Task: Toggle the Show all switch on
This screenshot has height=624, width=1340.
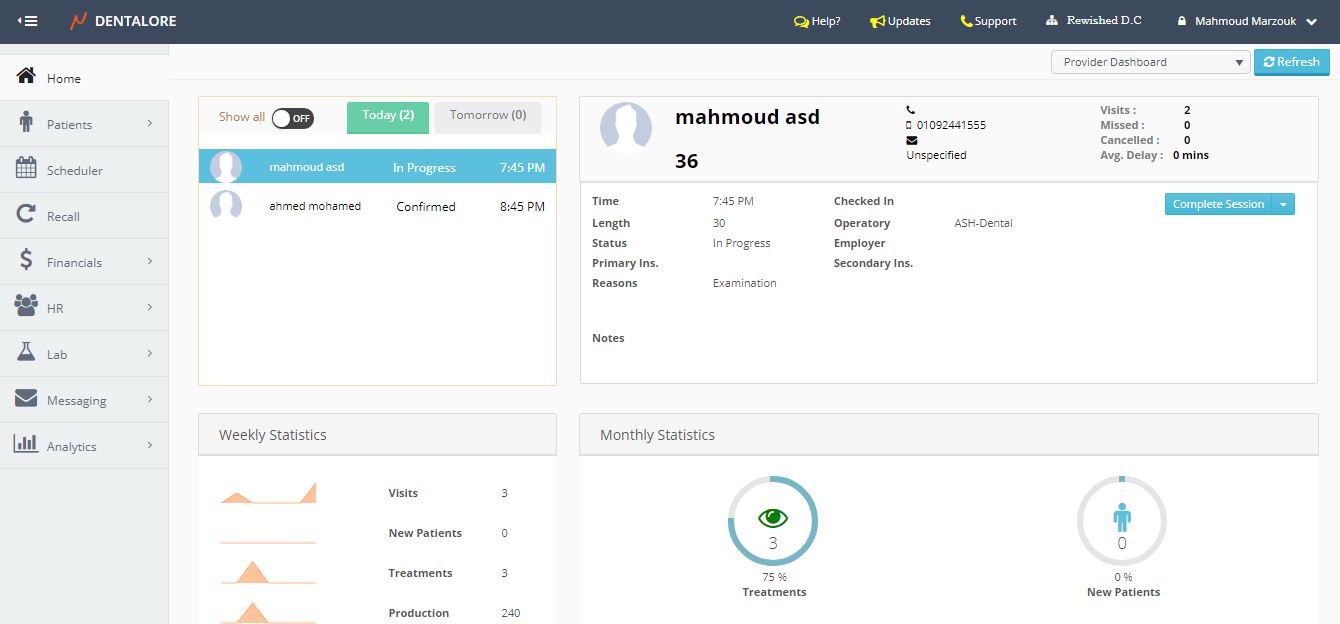Action: (292, 118)
